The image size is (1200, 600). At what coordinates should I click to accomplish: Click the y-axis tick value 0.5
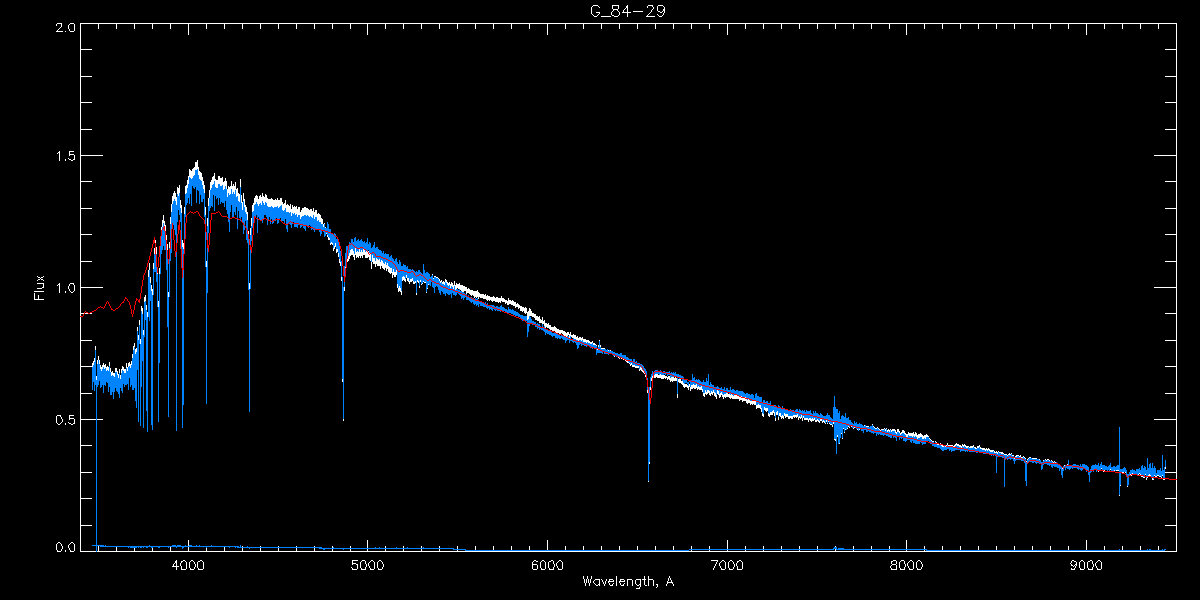pyautogui.click(x=64, y=419)
